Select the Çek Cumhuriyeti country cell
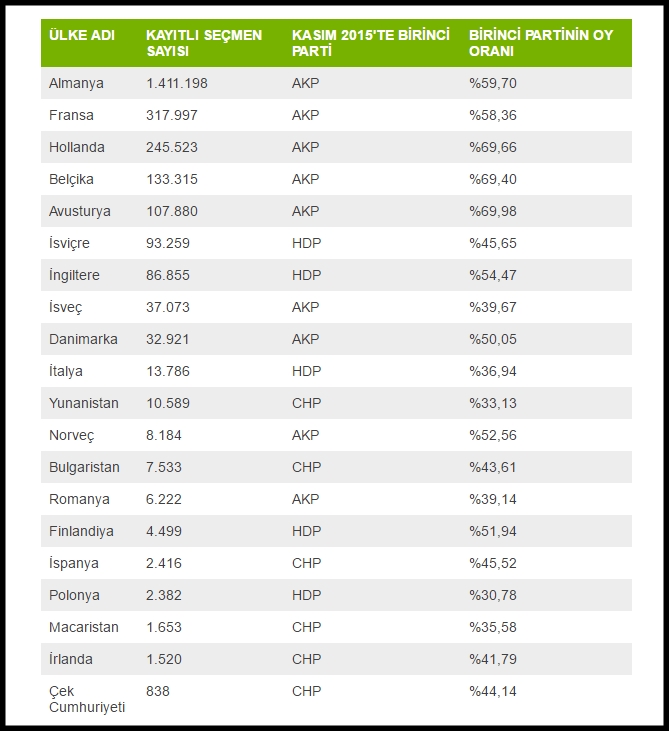Screen dimensions: 669x731 (x=87, y=698)
